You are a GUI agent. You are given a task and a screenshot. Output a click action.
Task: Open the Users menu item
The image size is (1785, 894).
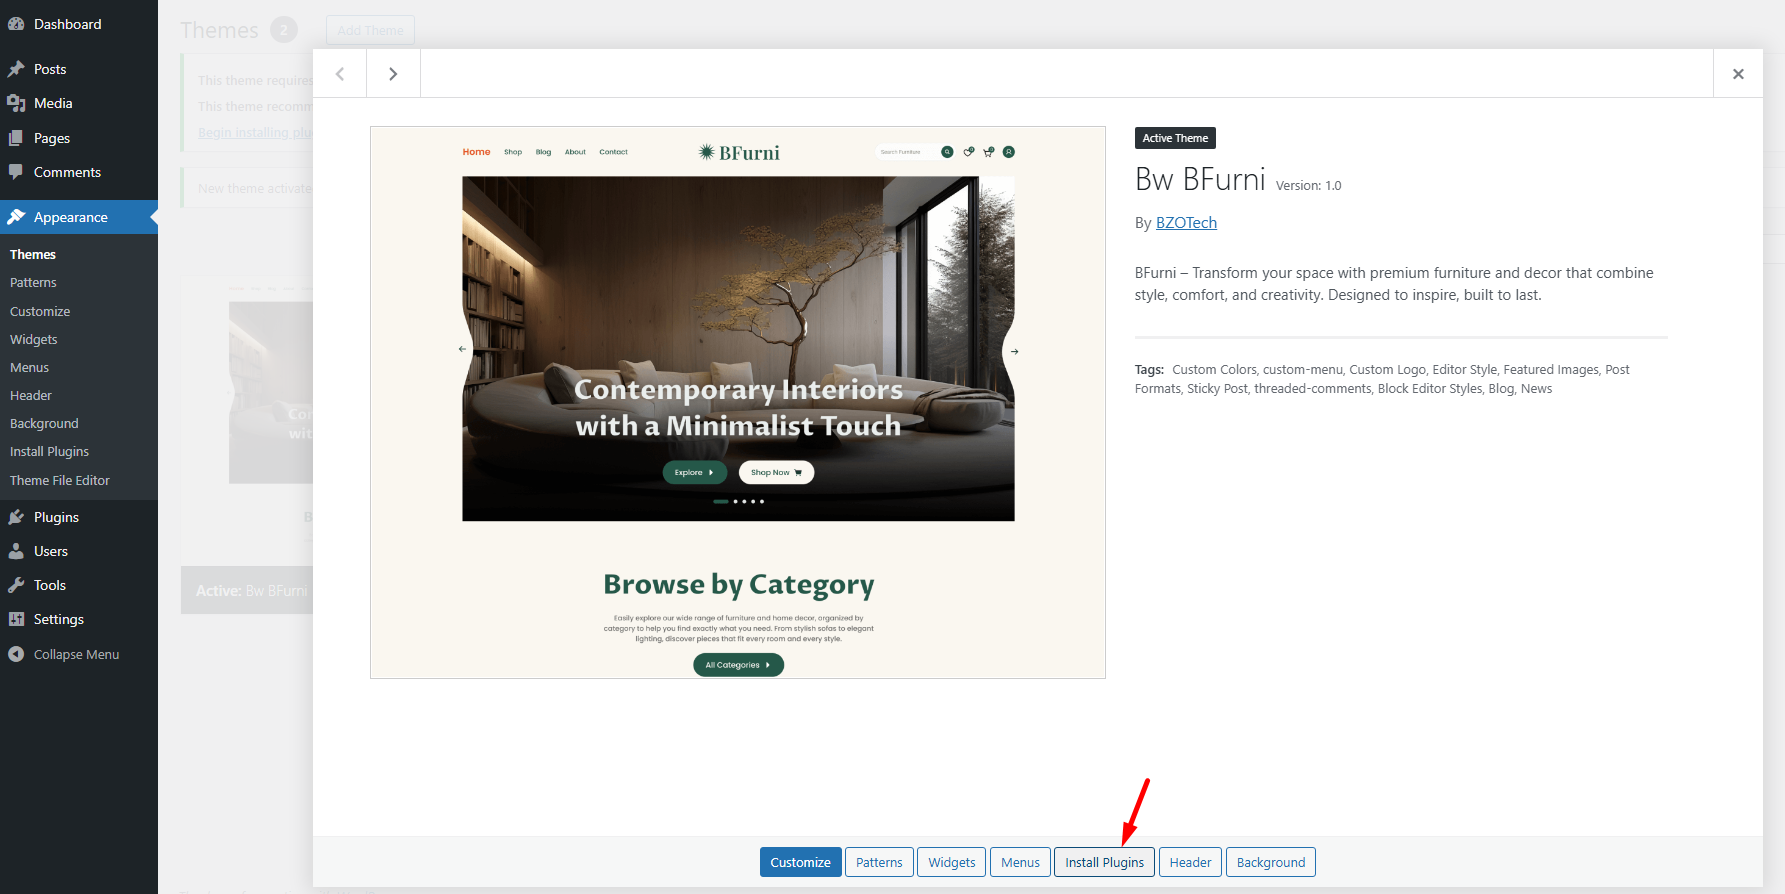click(79, 551)
